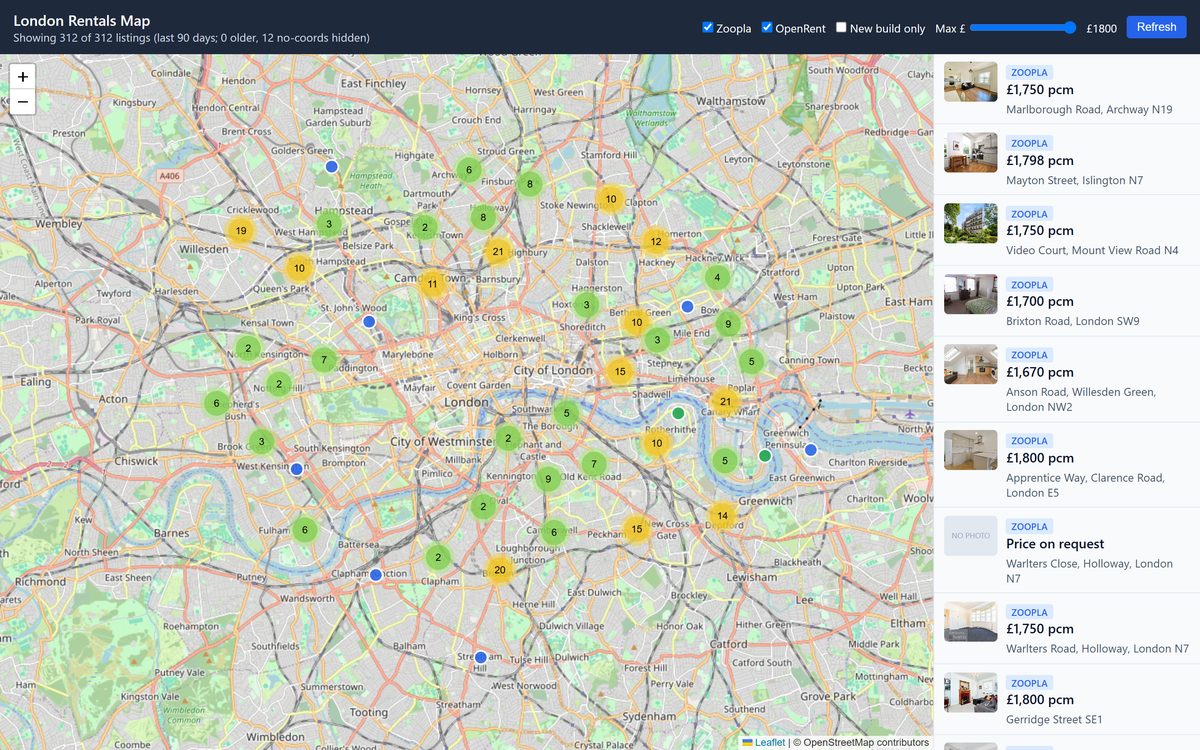Select the Warlters Road, Holloway listing
1200x750 pixels.
[1067, 629]
